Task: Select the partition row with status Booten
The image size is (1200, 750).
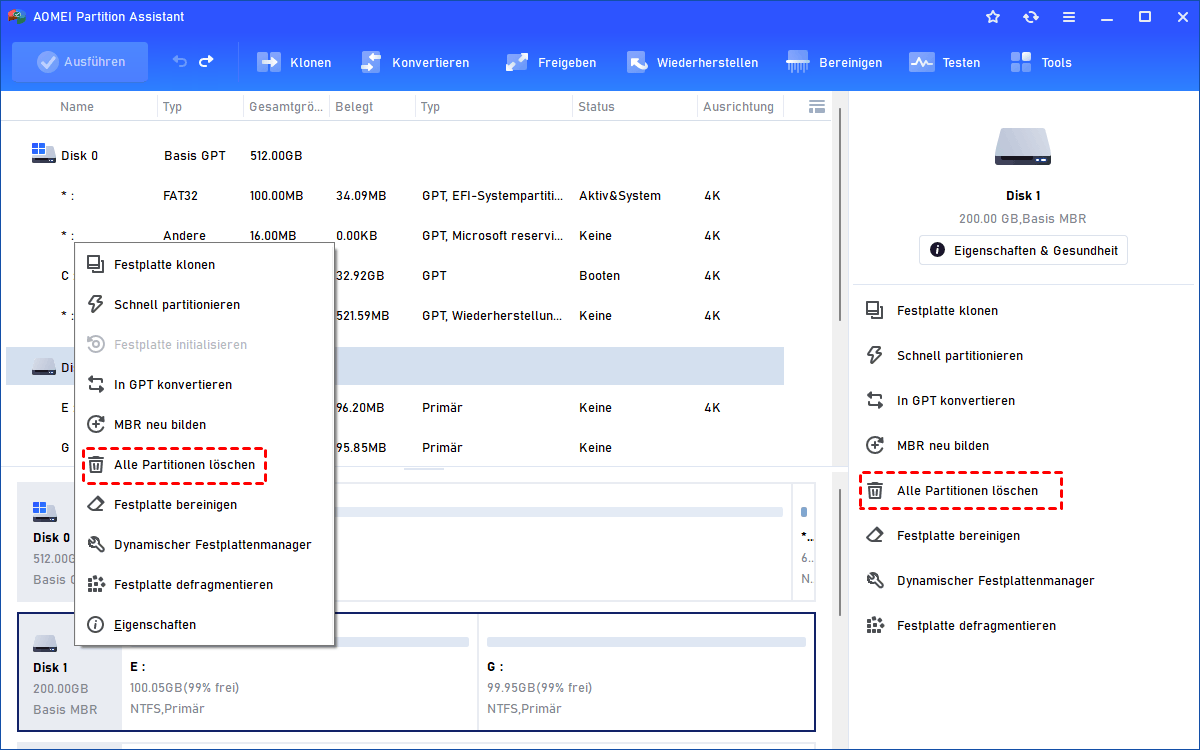Action: click(x=395, y=276)
